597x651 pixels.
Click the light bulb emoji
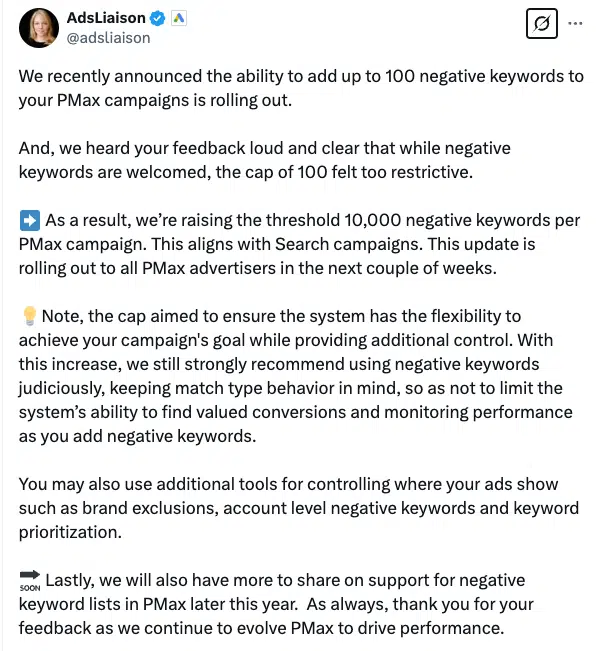[x=29, y=316]
